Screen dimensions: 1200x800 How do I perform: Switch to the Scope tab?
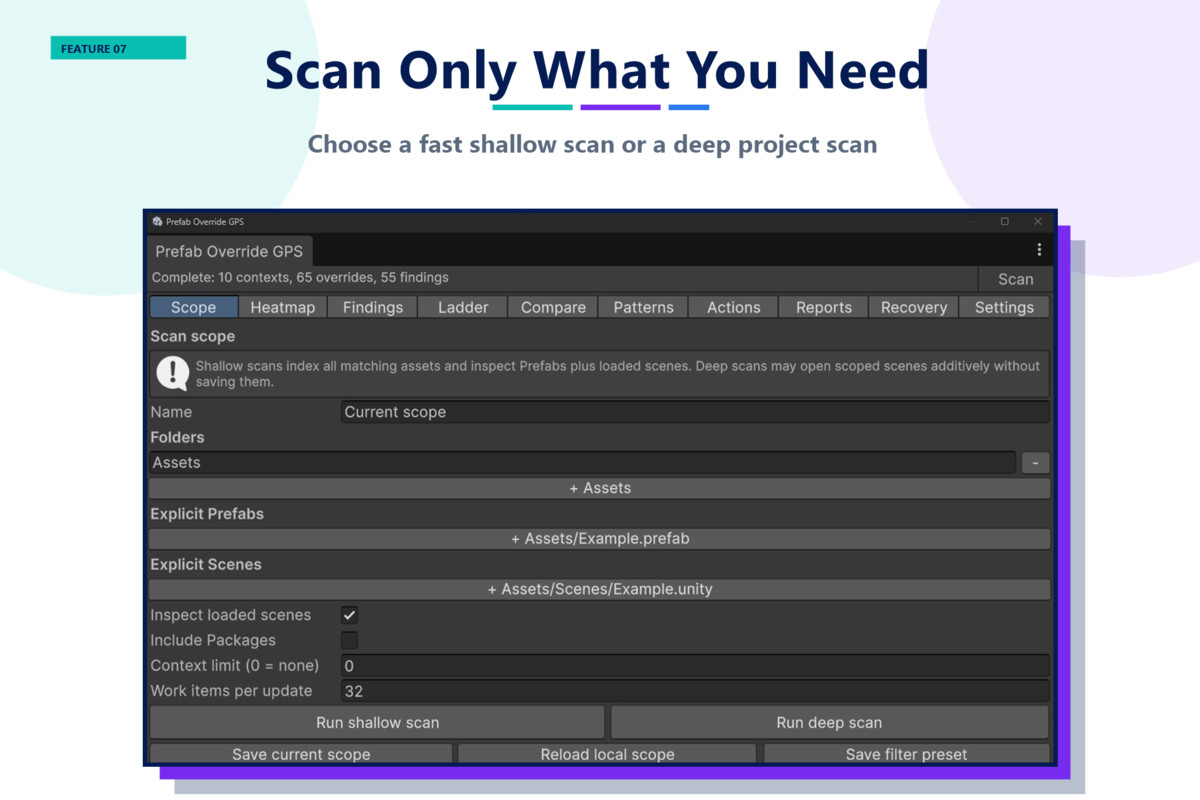[193, 307]
